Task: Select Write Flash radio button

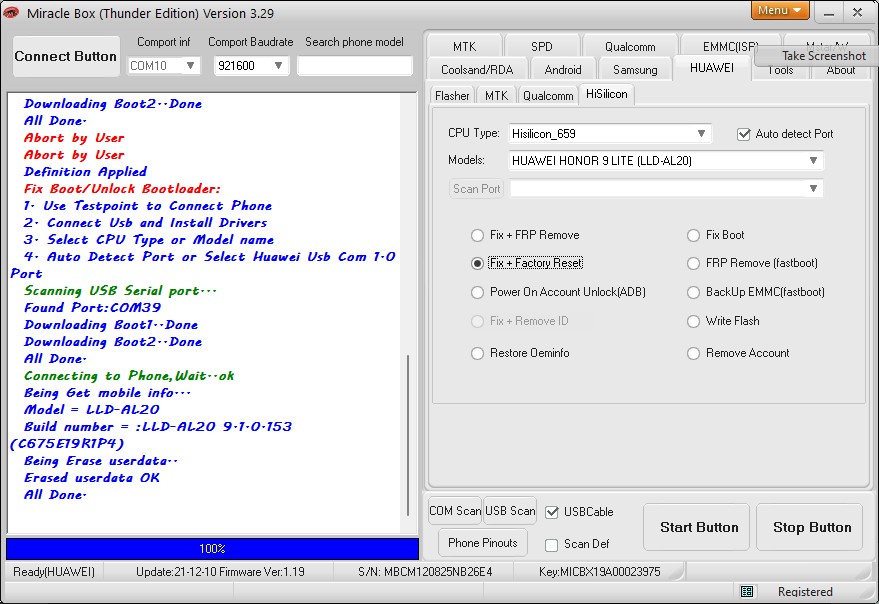Action: point(693,321)
